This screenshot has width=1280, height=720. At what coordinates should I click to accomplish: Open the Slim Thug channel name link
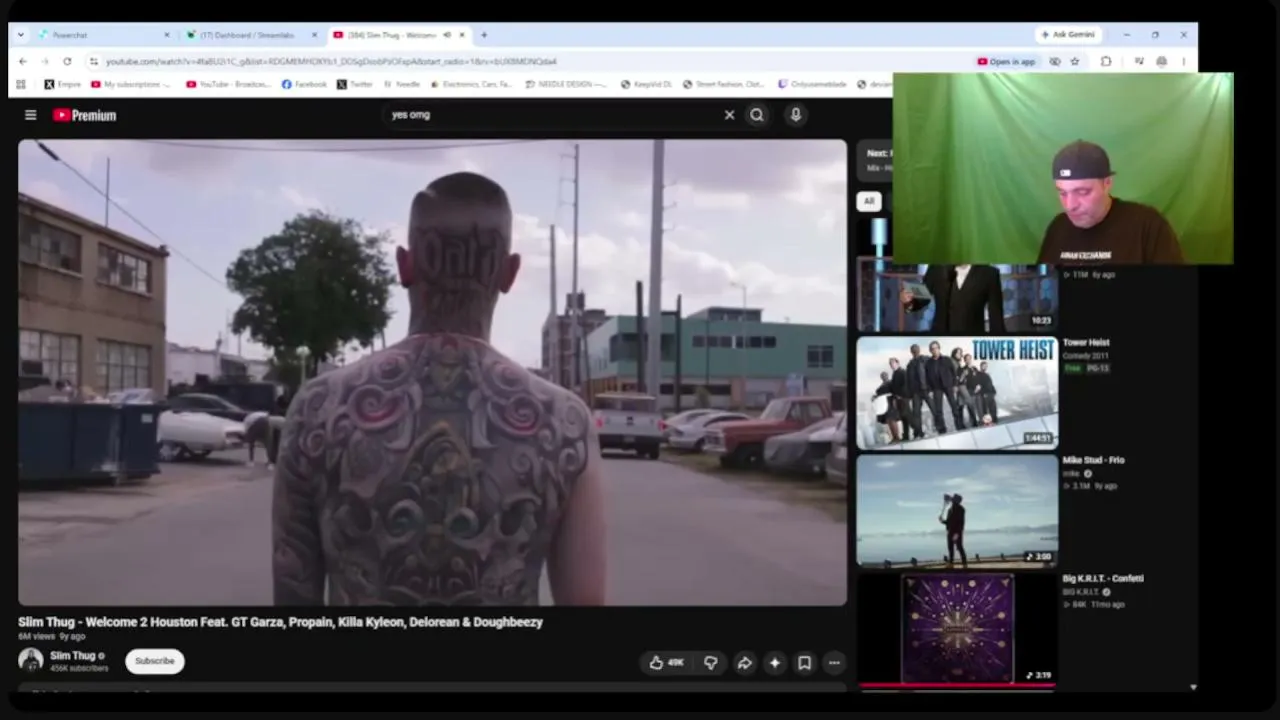[x=73, y=656]
